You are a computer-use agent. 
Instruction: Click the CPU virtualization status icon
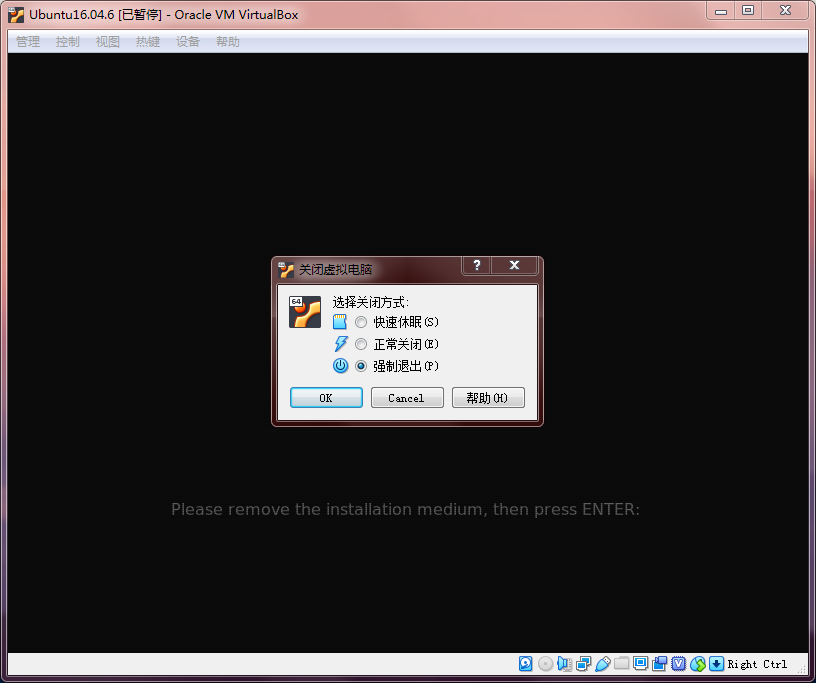[x=679, y=663]
